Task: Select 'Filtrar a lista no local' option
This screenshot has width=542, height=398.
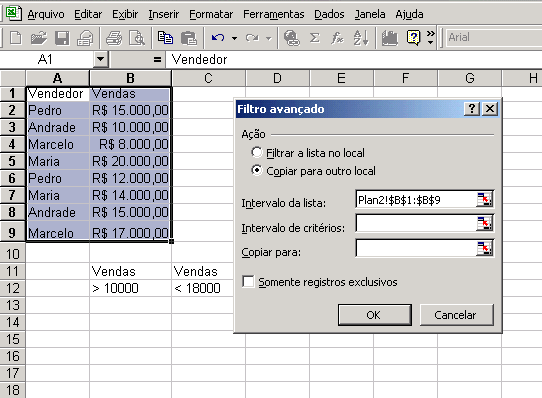Action: [257, 152]
